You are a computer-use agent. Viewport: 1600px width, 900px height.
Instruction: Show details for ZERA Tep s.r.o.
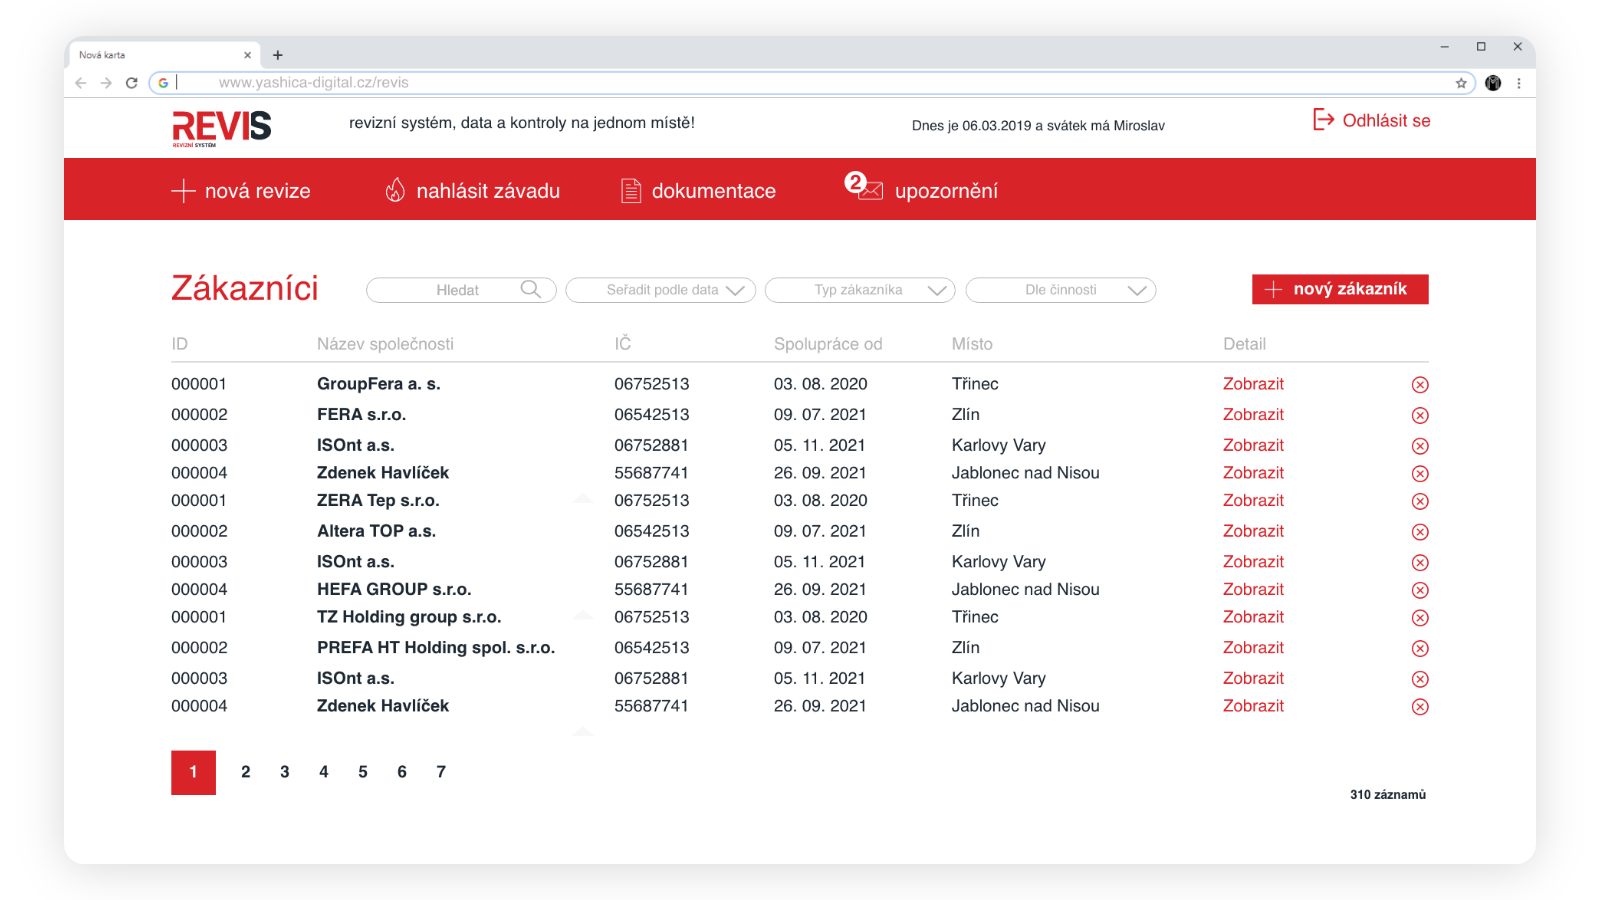pos(1253,500)
